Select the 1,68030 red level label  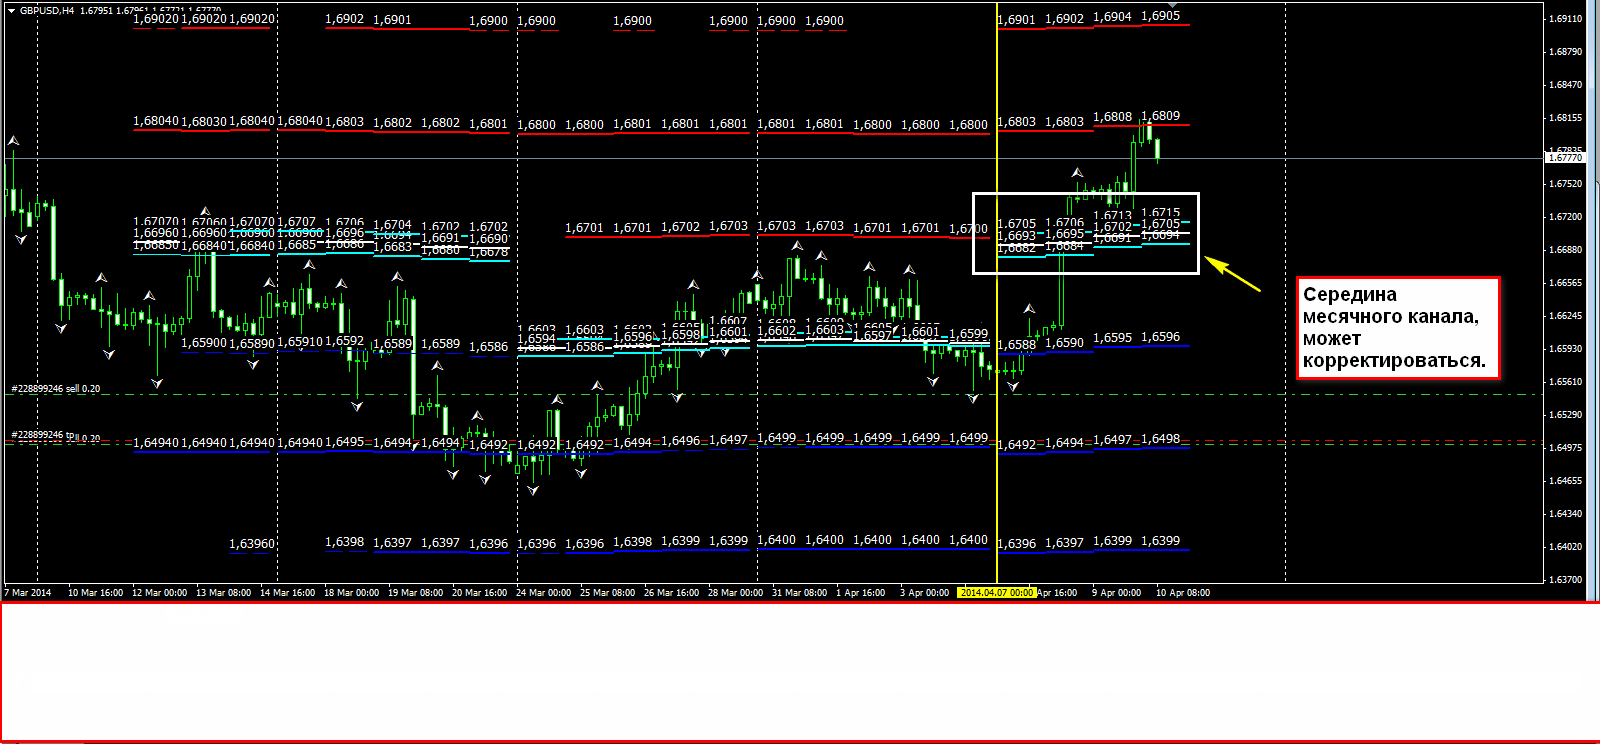pos(204,121)
